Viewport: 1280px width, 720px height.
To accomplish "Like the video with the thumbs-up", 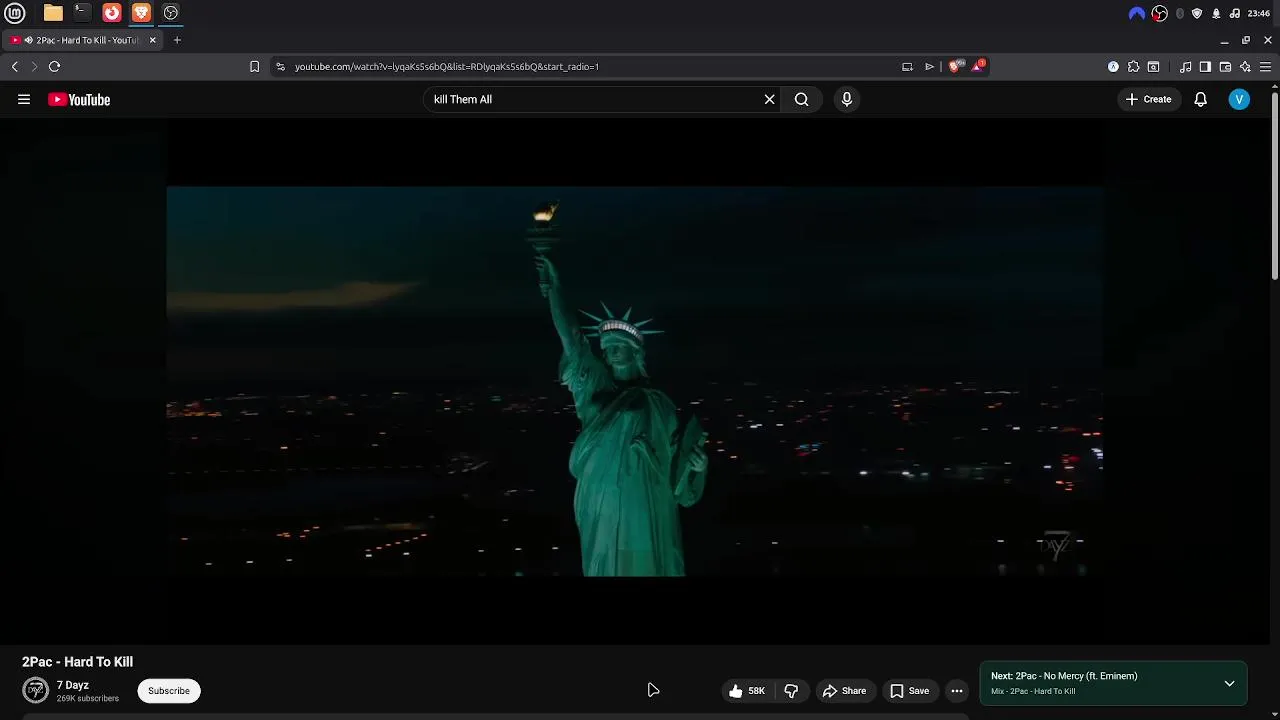I will 747,691.
